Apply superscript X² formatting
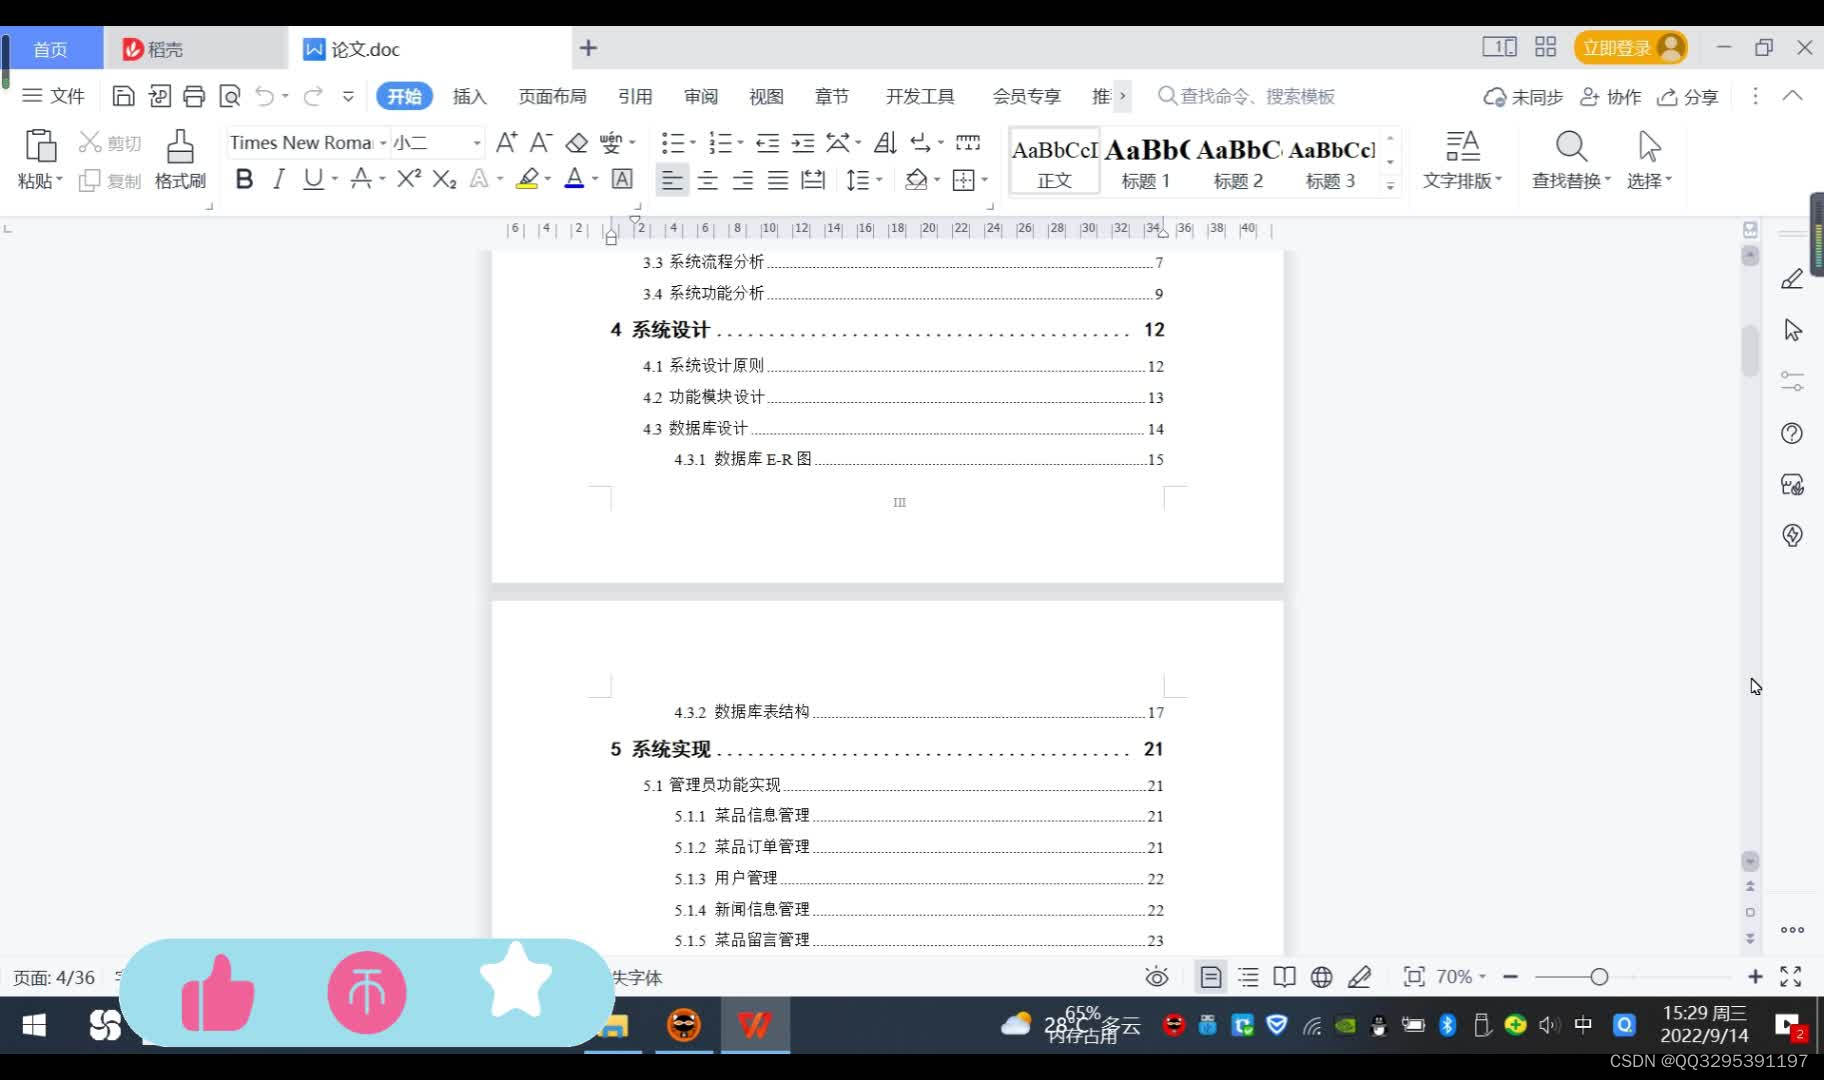Viewport: 1824px width, 1080px height. pos(409,179)
